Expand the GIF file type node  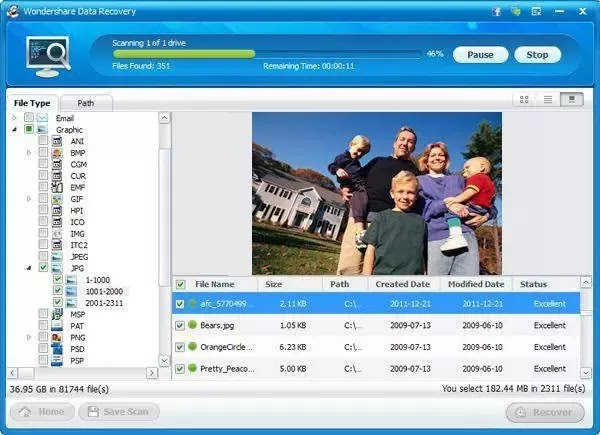[29, 199]
